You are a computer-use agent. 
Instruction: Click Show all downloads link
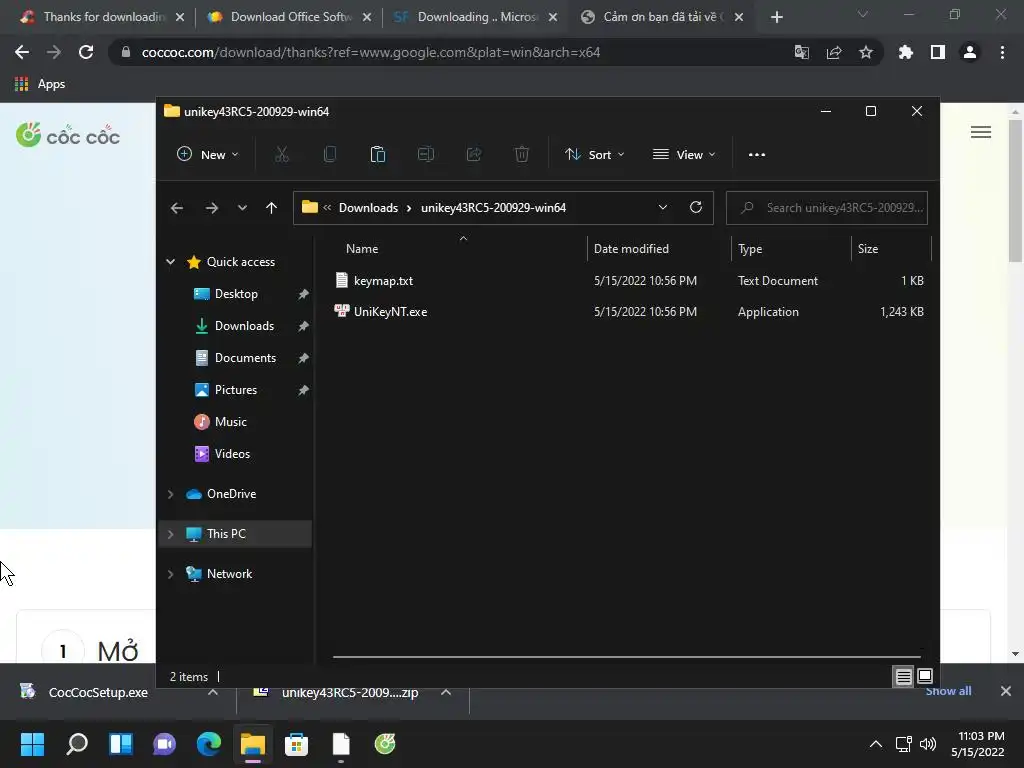pos(948,691)
